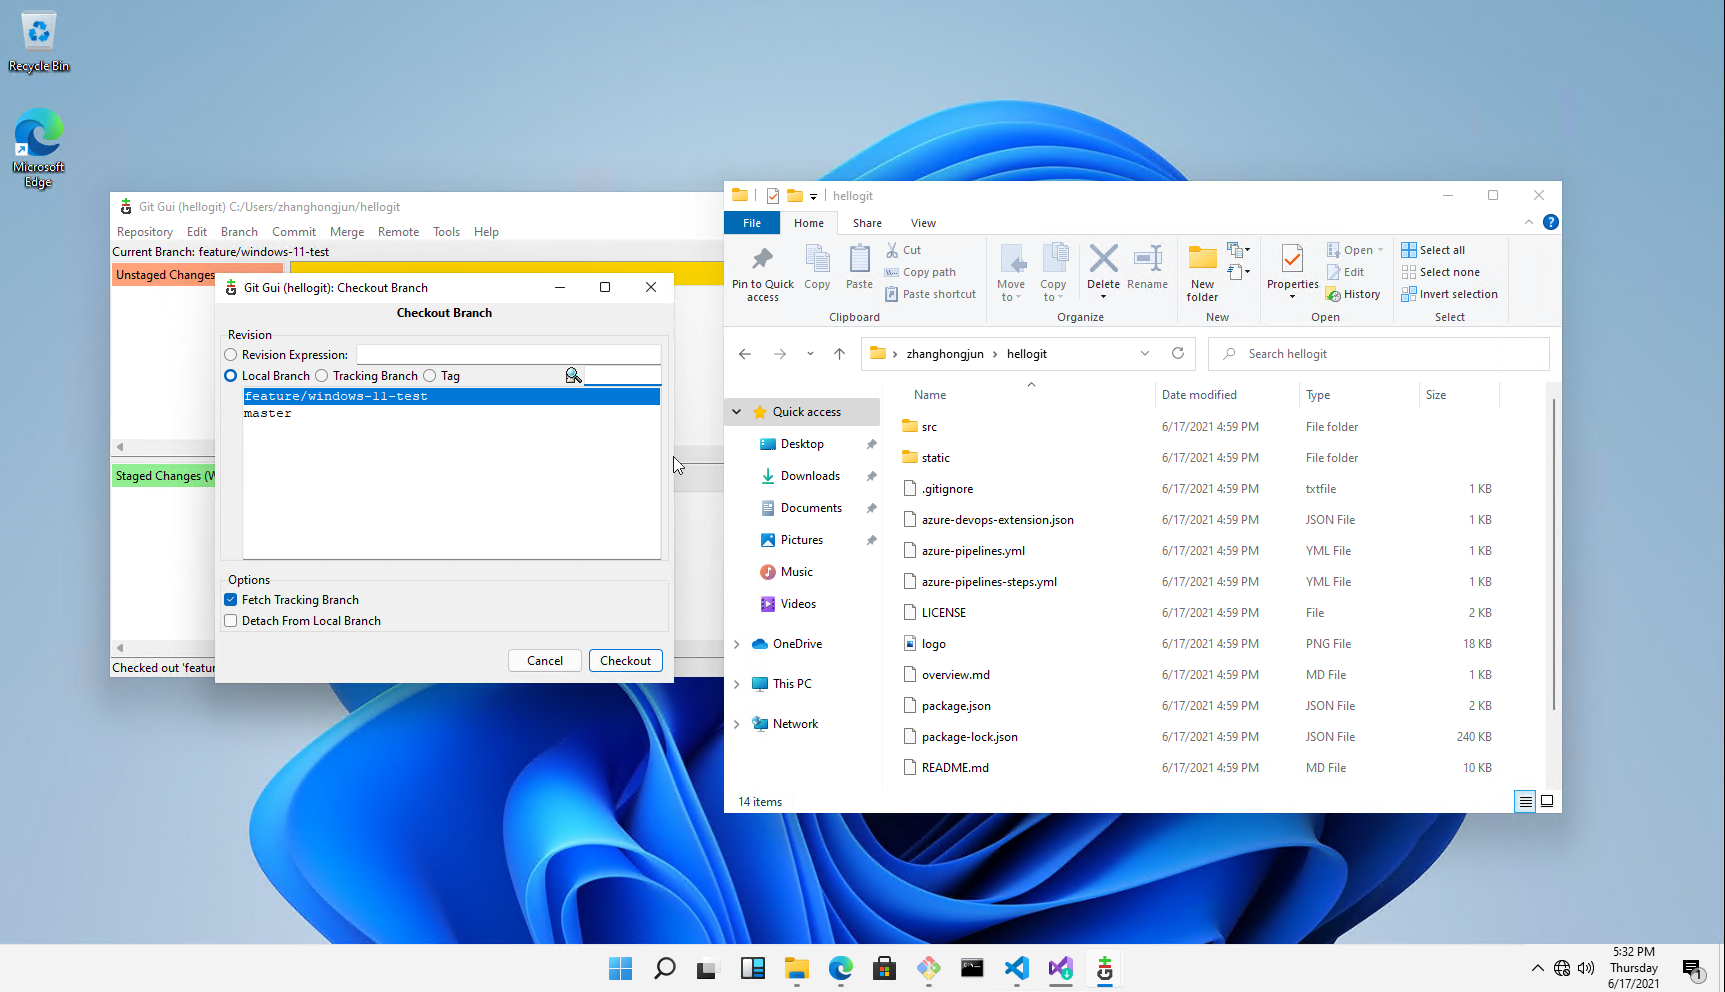Image resolution: width=1725 pixels, height=992 pixels.
Task: Click the Cut scissors icon
Action: pyautogui.click(x=892, y=250)
